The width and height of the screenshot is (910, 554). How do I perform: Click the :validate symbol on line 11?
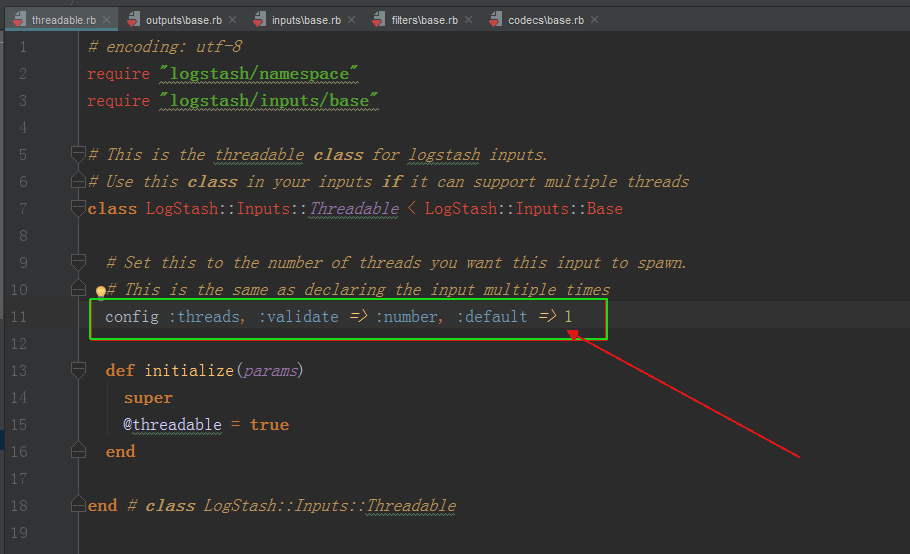298,317
